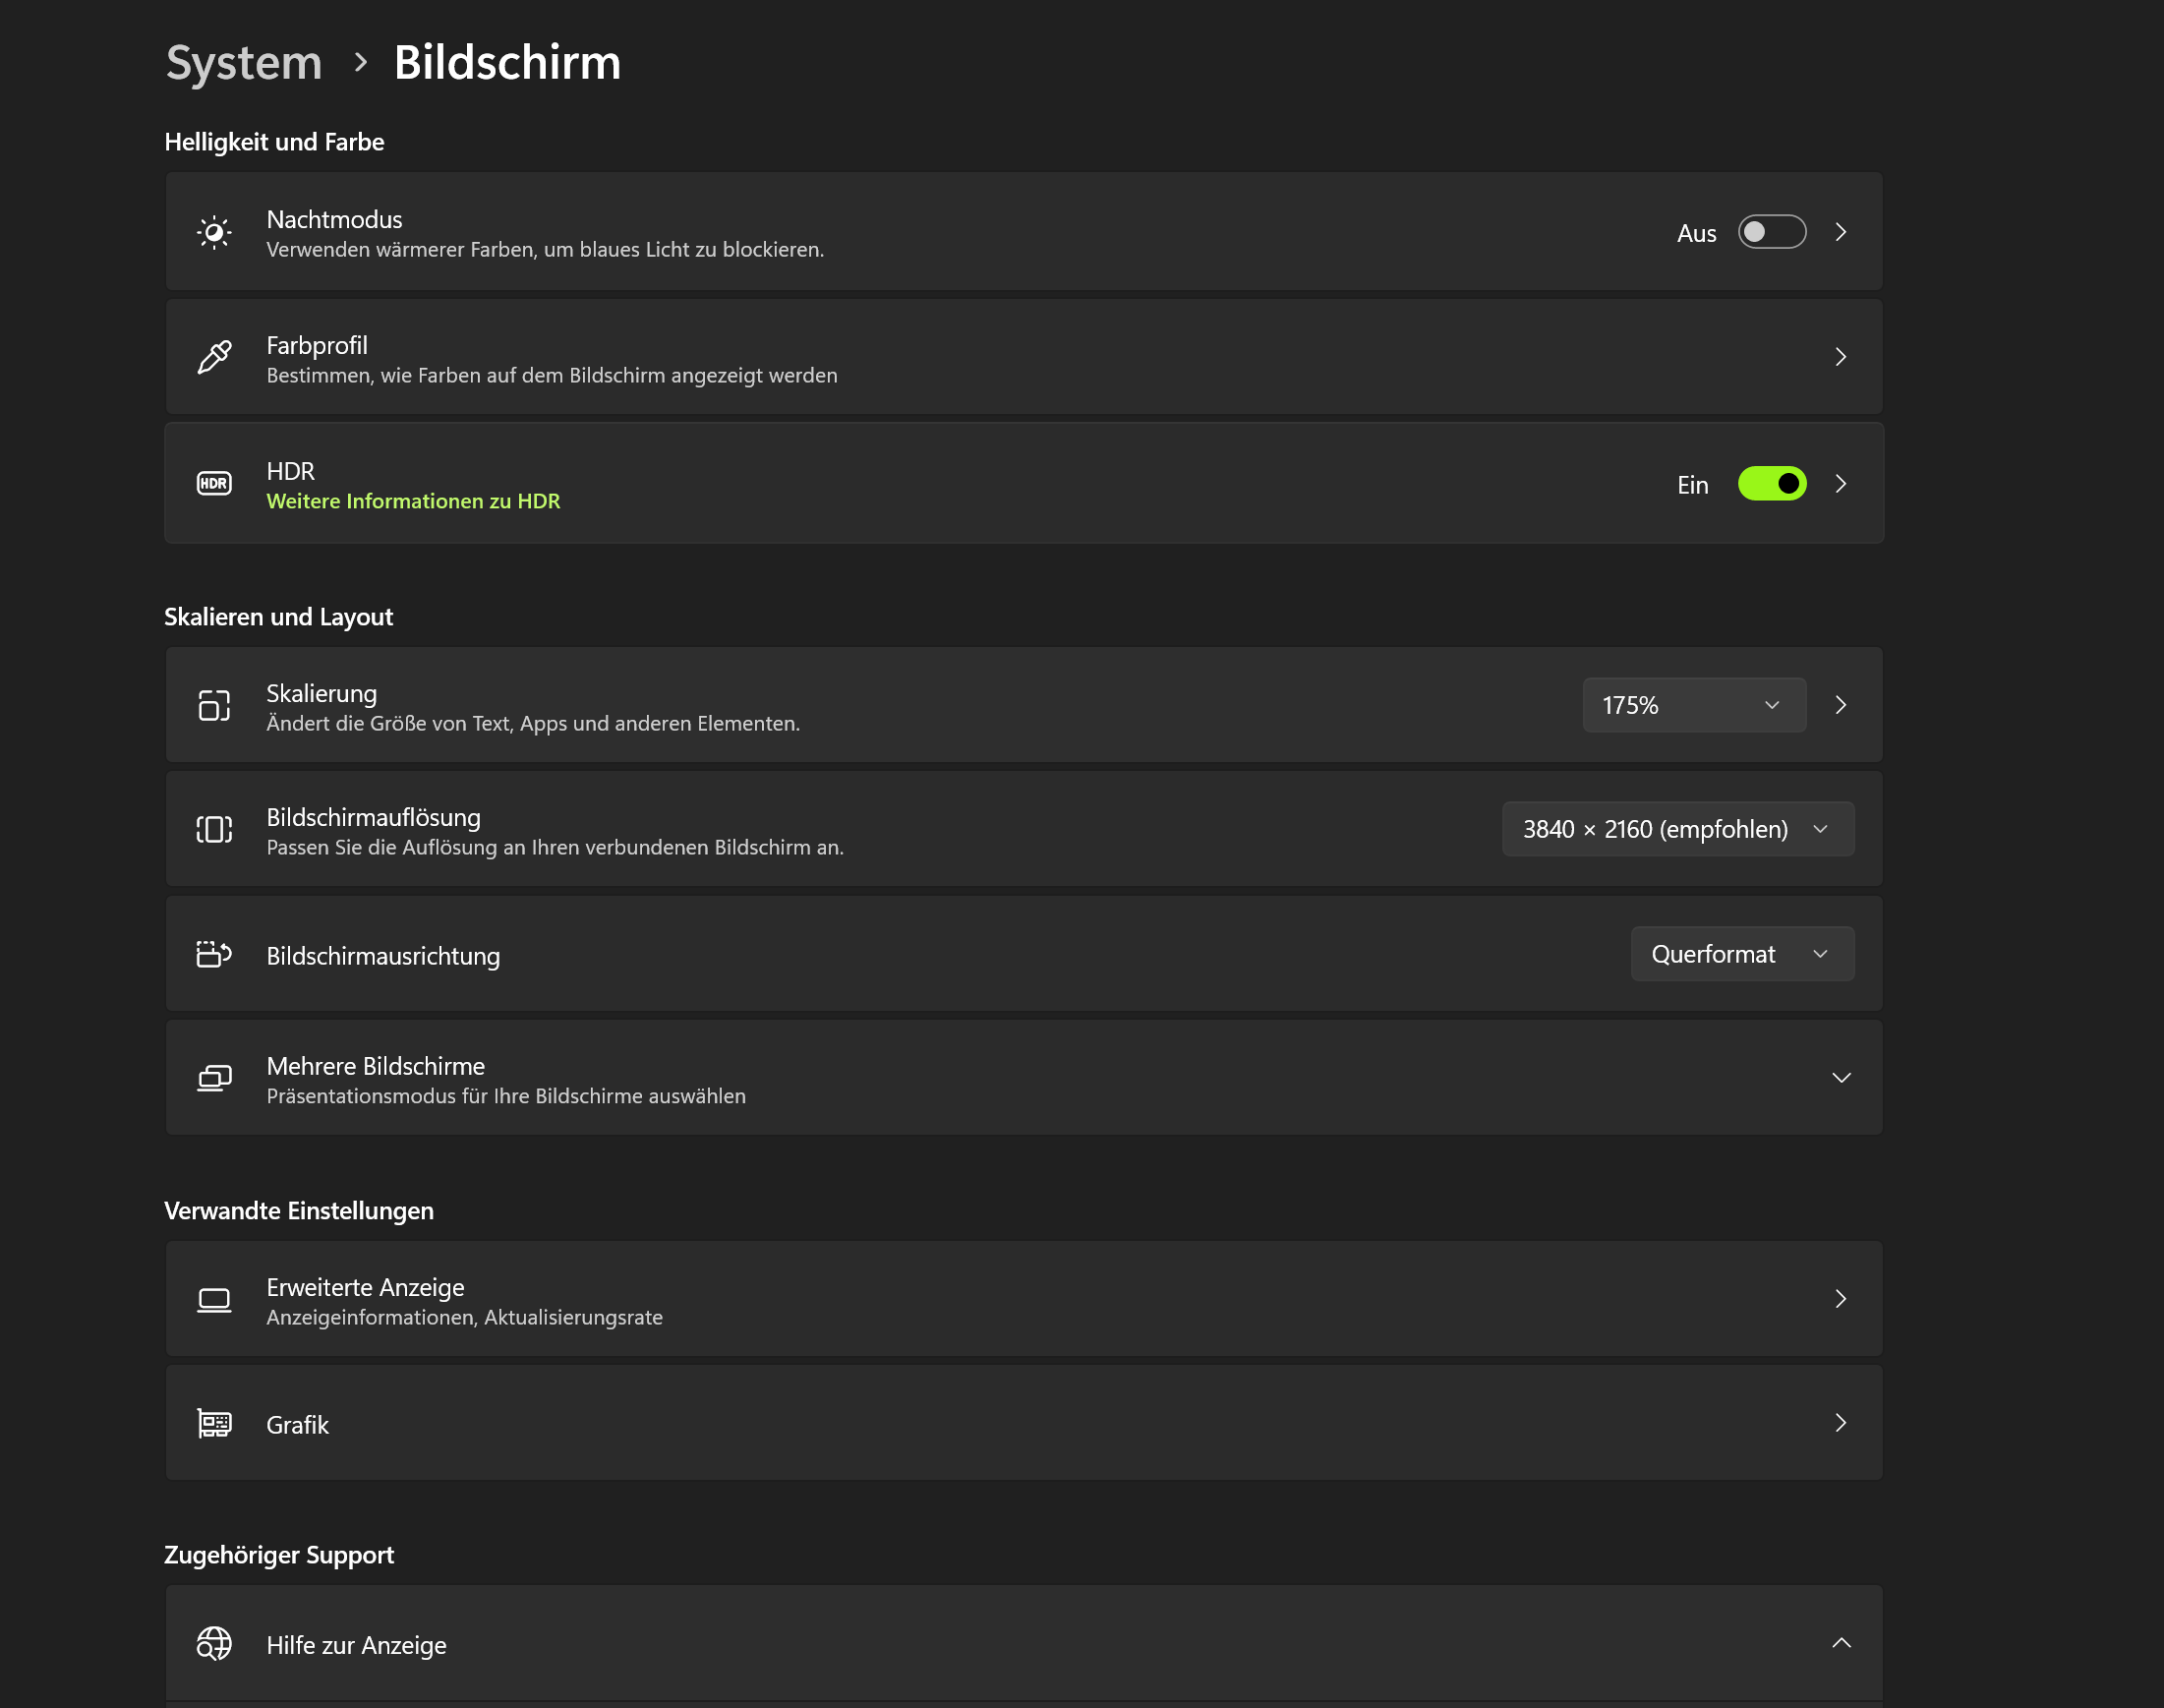
Task: Turn on the Nachtmodus toggle
Action: point(1771,232)
